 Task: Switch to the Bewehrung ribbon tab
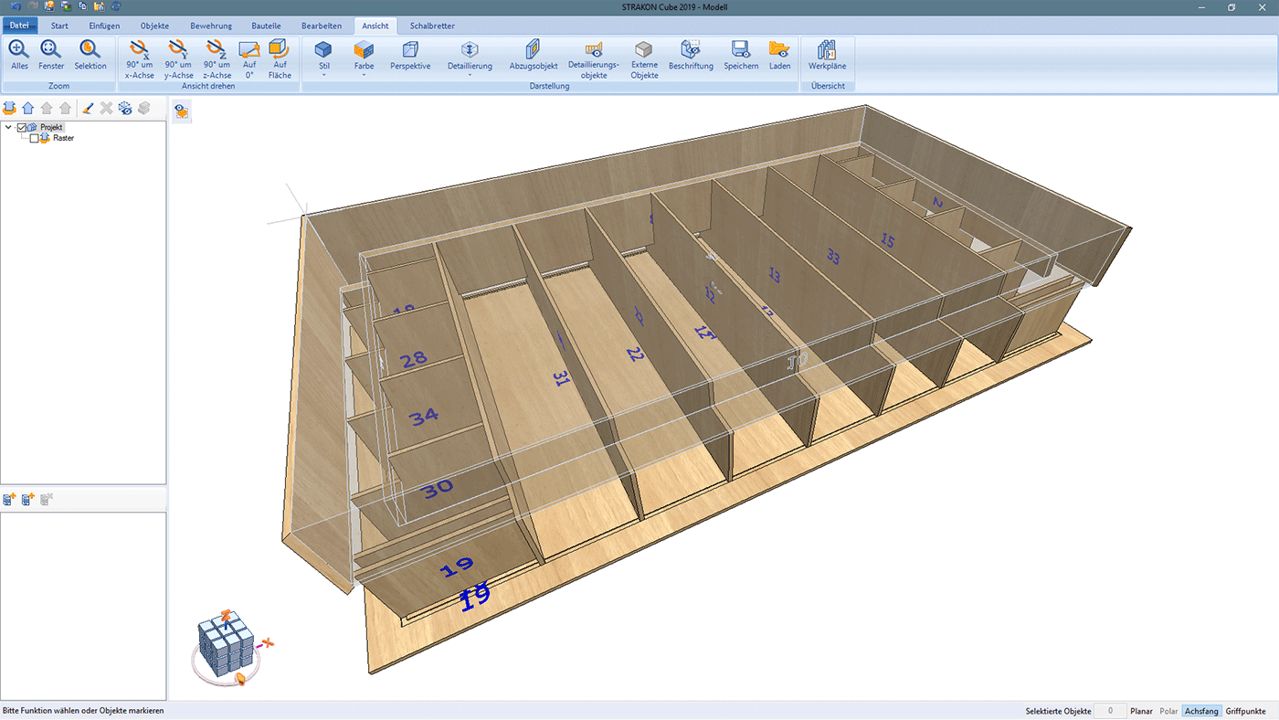click(x=210, y=25)
